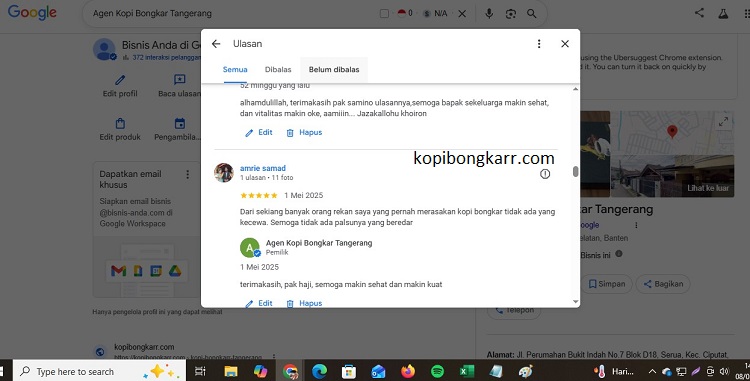Viewport: 750px width, 381px height.
Task: Open Paint from the taskbar
Action: click(526, 371)
